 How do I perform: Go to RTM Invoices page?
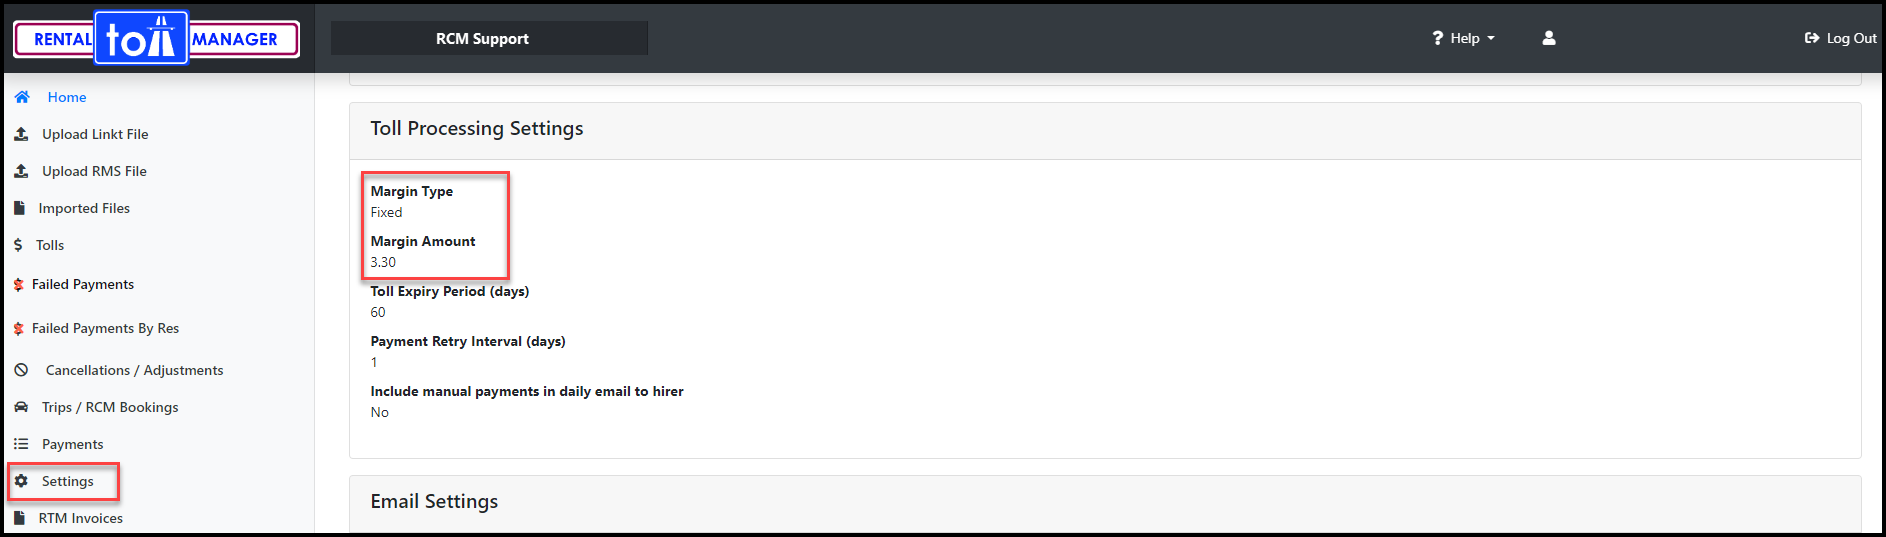[x=80, y=518]
